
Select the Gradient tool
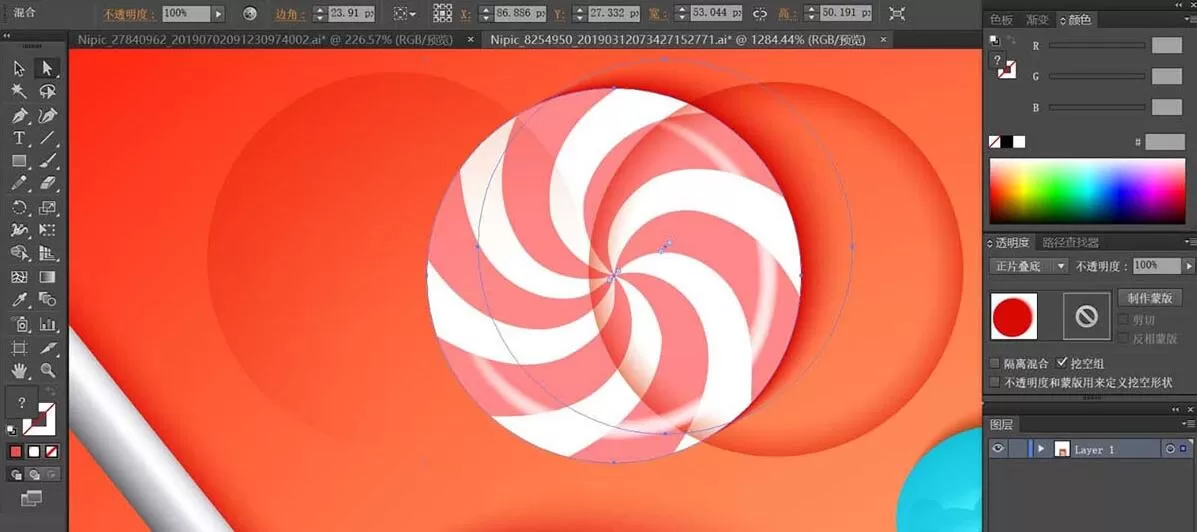[47, 277]
